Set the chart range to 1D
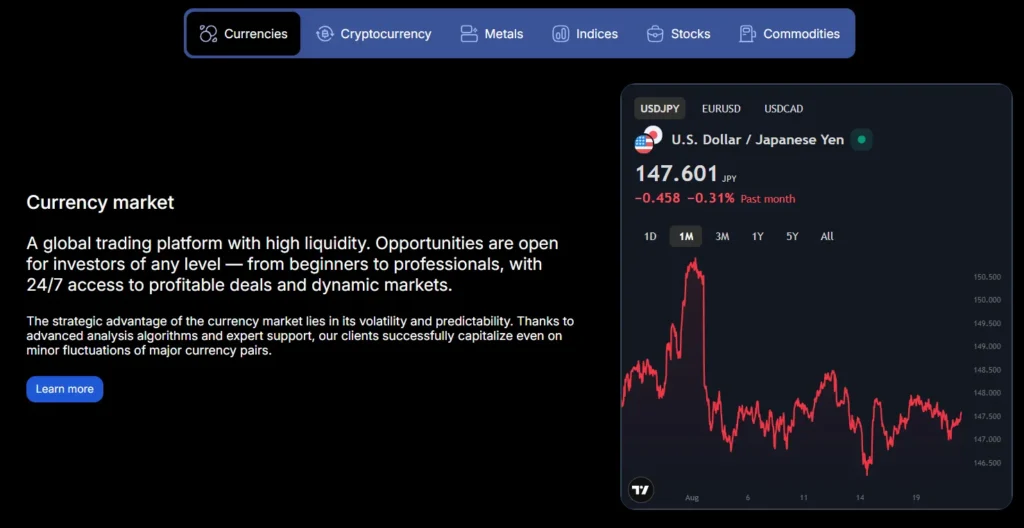Image resolution: width=1024 pixels, height=528 pixels. click(x=650, y=237)
